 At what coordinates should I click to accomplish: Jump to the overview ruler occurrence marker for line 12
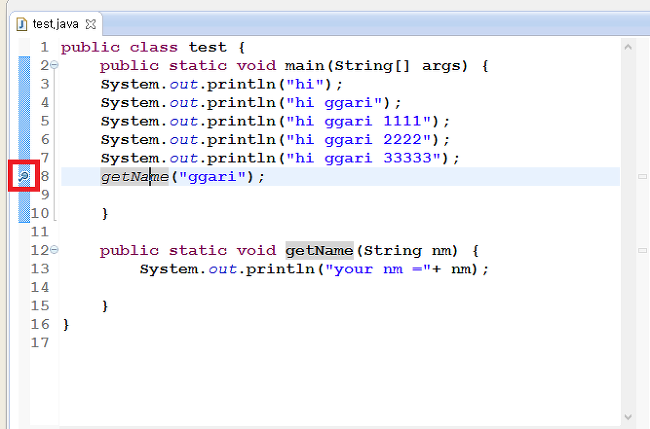coord(642,250)
